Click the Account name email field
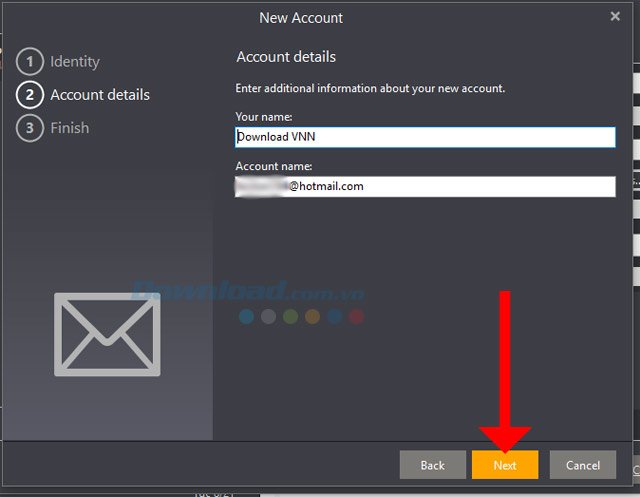 coord(425,186)
